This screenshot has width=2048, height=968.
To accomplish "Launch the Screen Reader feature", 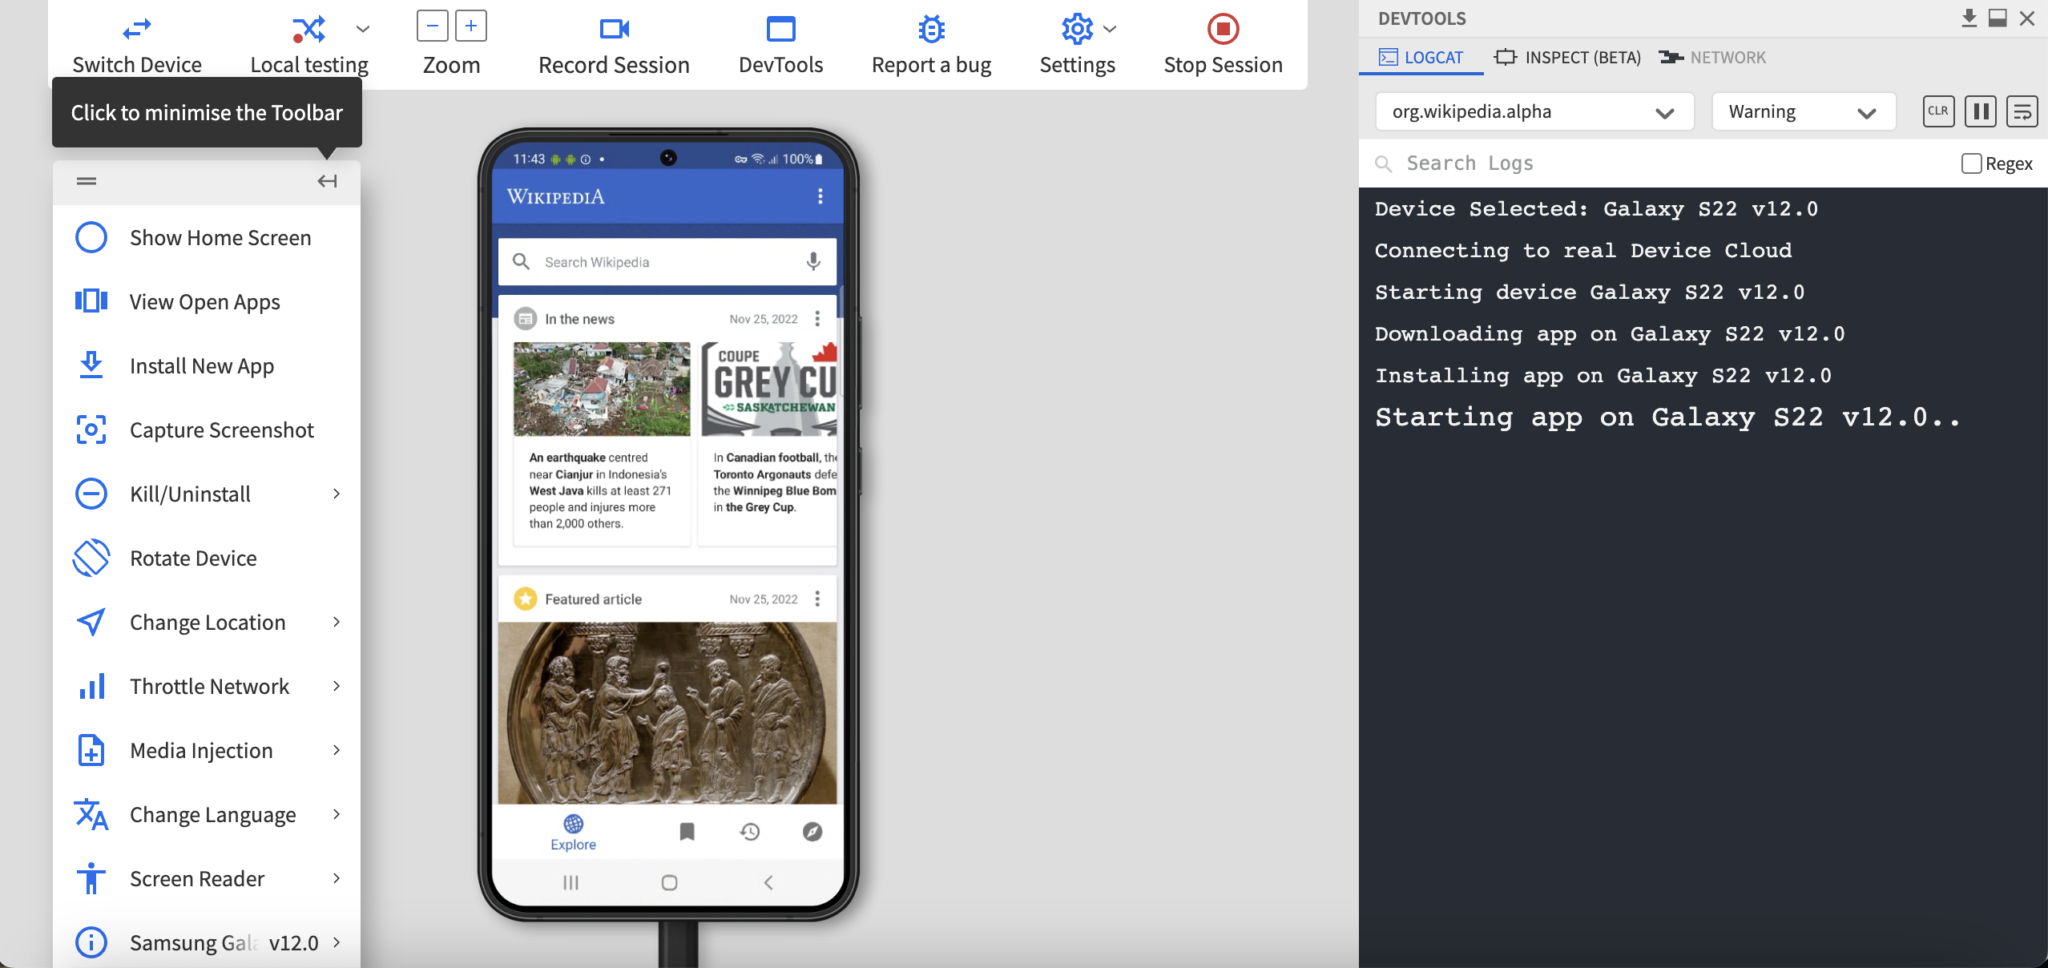I will coord(196,878).
